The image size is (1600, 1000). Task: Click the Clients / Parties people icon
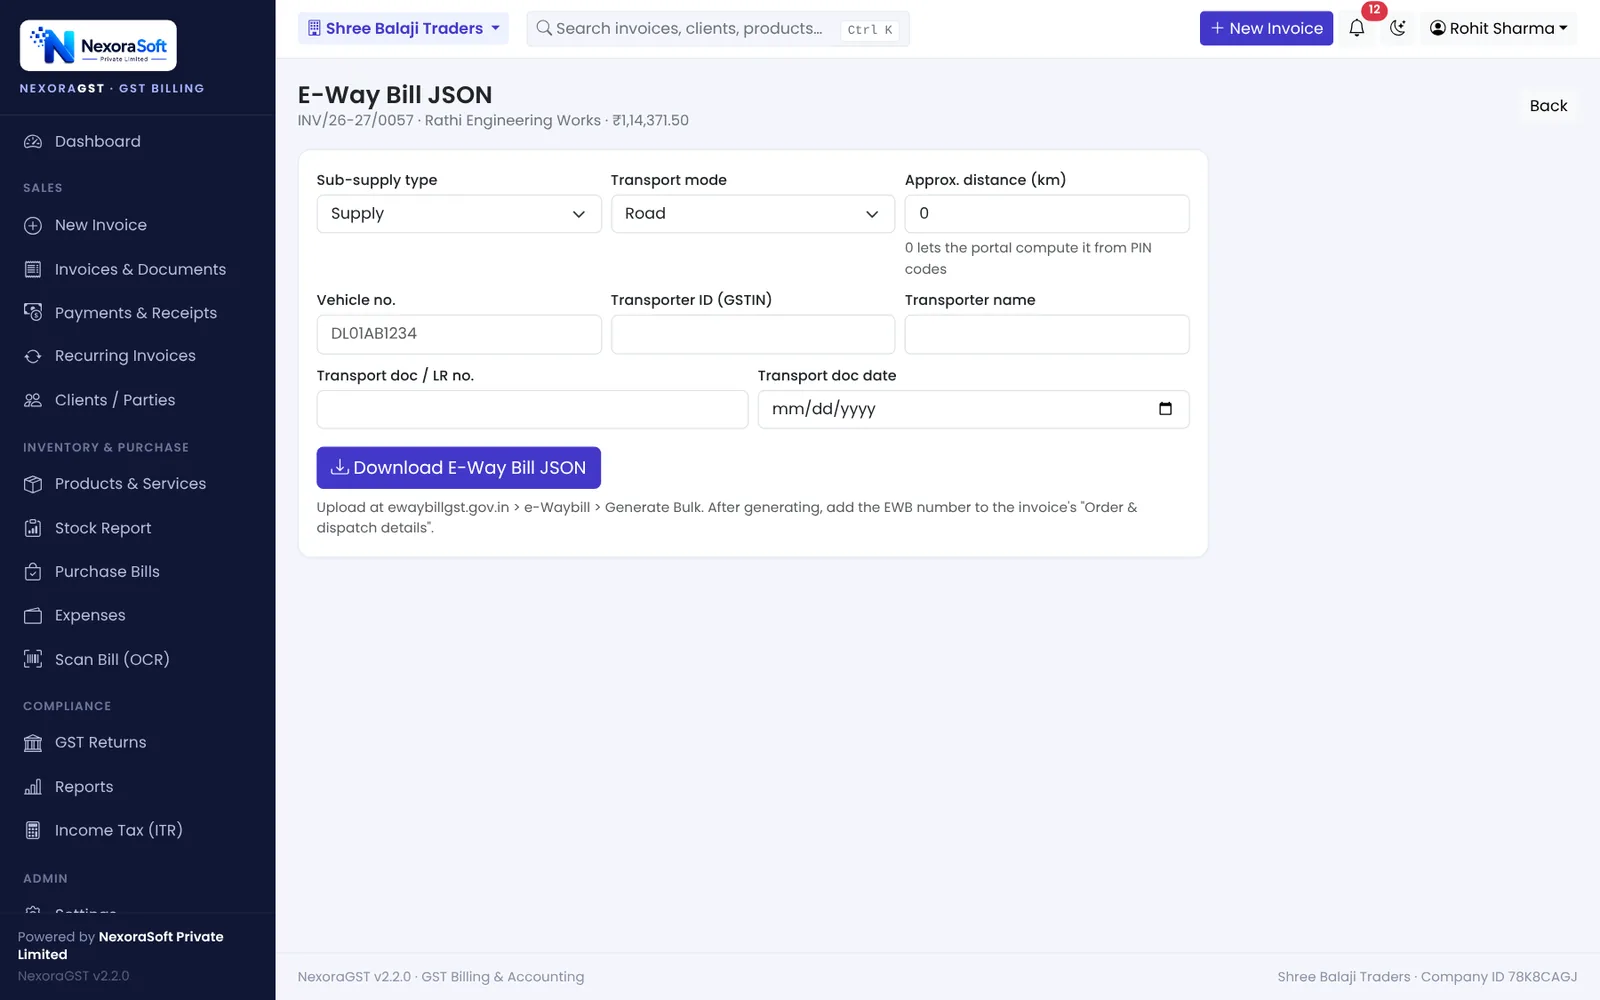[33, 400]
